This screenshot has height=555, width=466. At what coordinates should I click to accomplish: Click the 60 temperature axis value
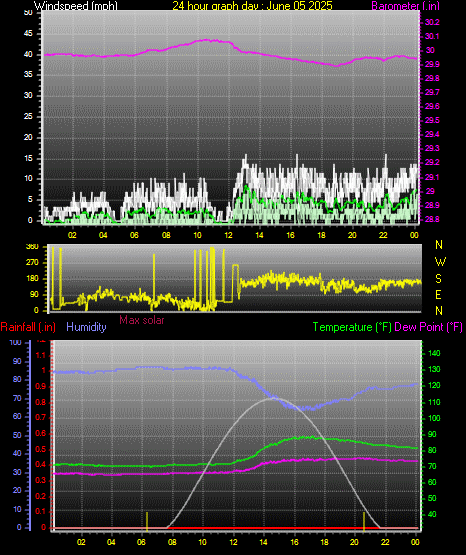(432, 482)
